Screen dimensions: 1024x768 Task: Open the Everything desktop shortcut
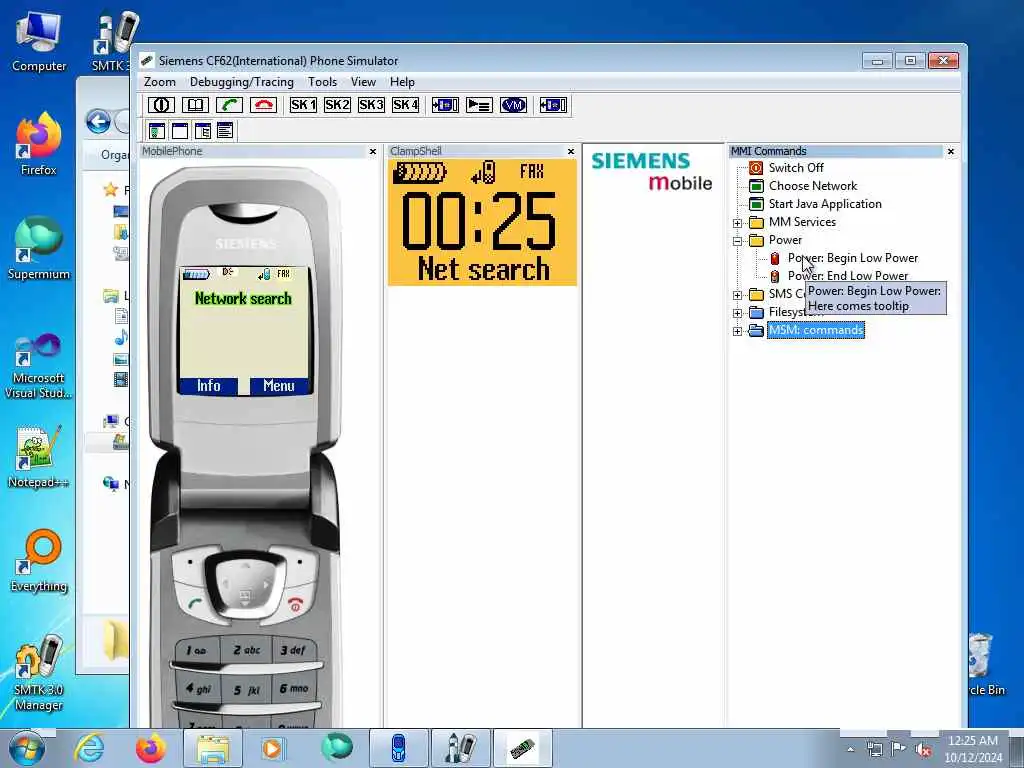point(39,562)
